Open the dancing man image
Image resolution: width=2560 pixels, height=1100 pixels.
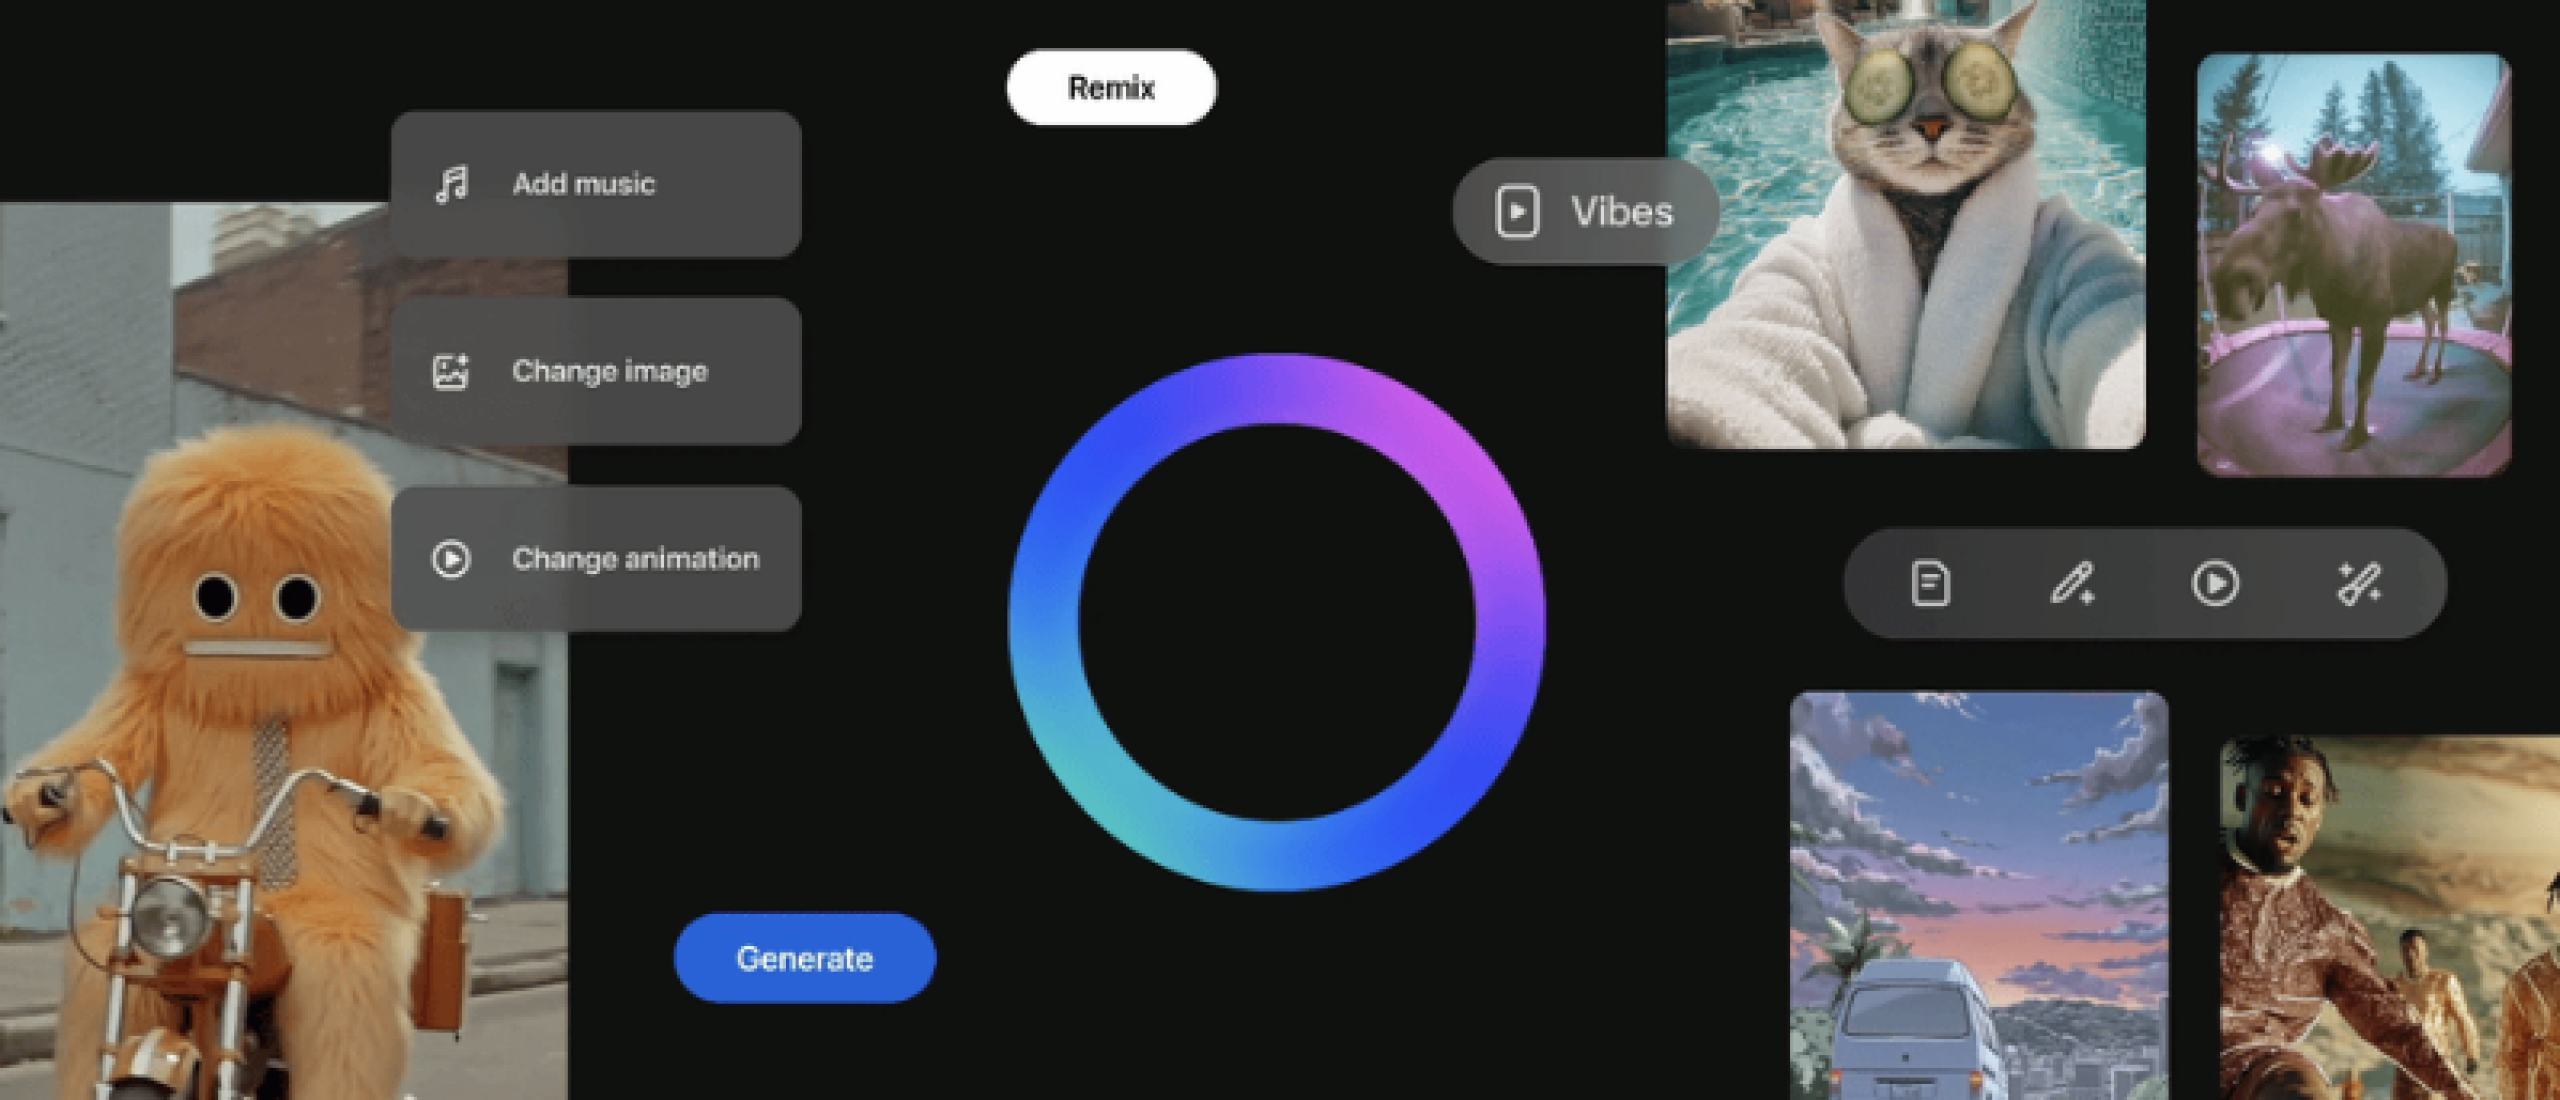click(x=2390, y=918)
